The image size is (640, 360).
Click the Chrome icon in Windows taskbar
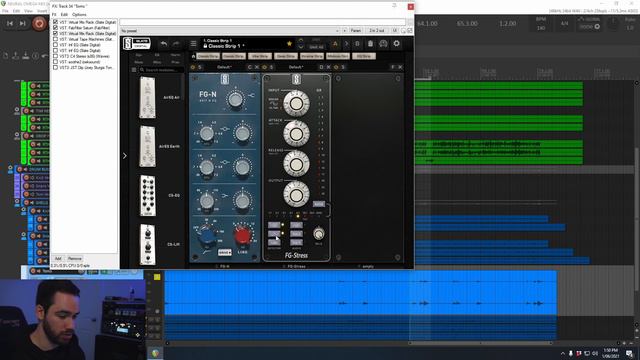coord(155,353)
